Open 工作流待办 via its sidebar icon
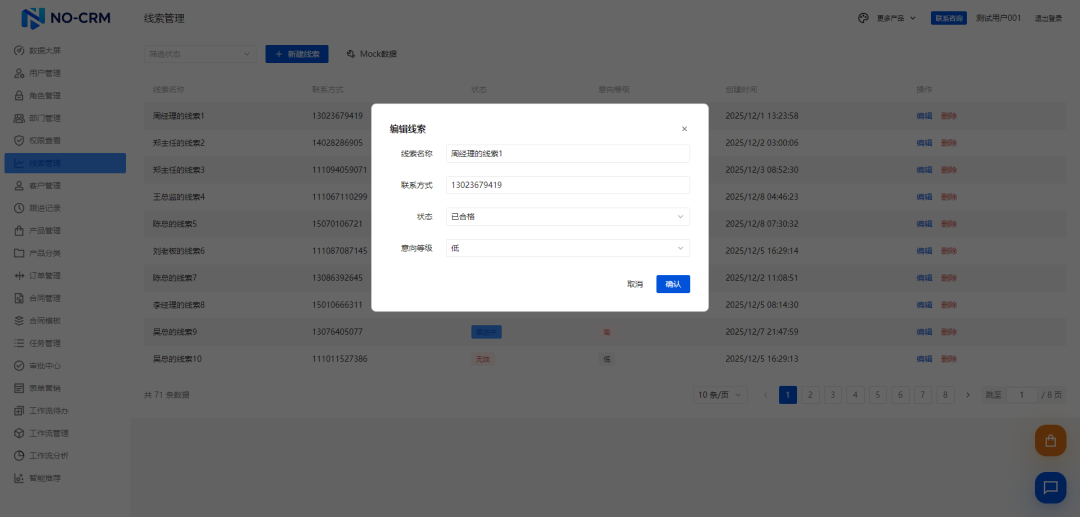Viewport: 1080px width, 517px height. [x=19, y=411]
